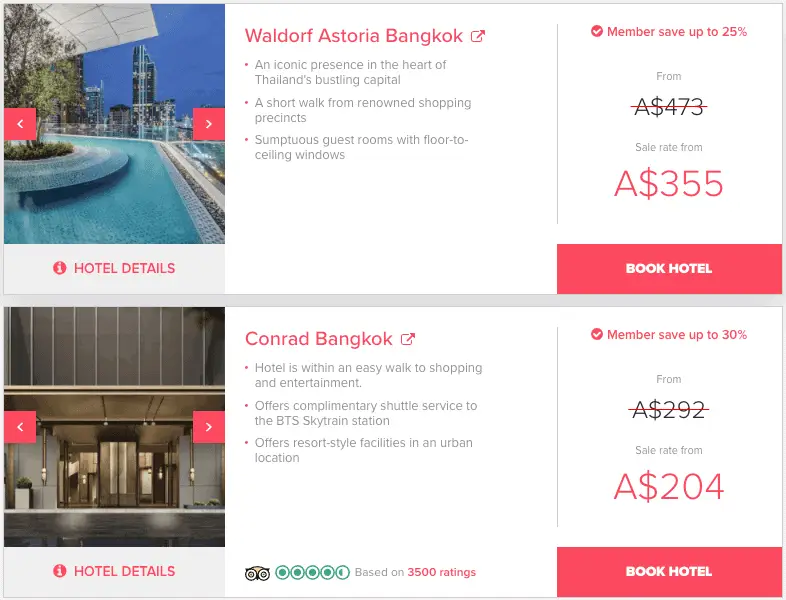Click the A$204 sale rate
The width and height of the screenshot is (786, 600).
tap(669, 486)
